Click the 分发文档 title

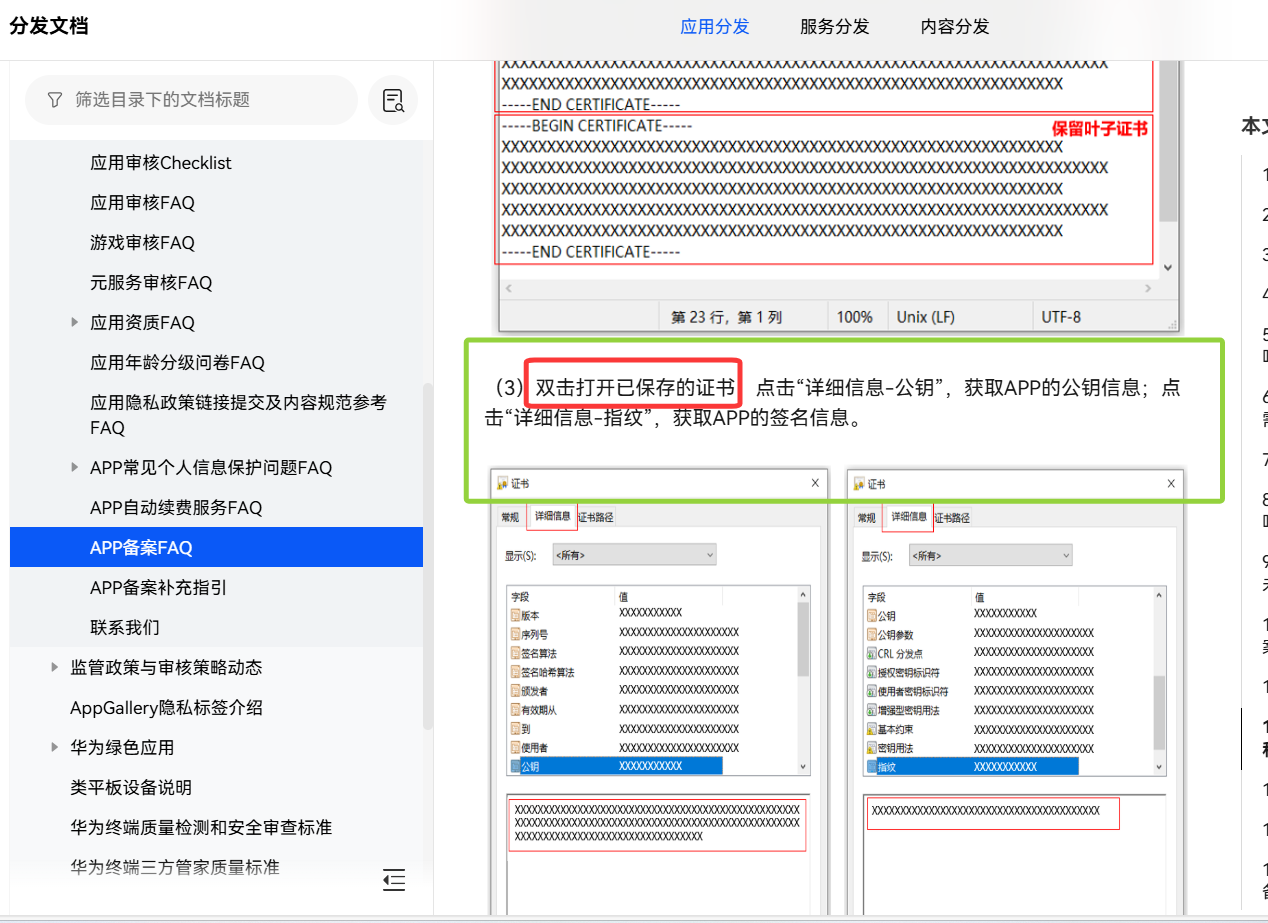49,27
